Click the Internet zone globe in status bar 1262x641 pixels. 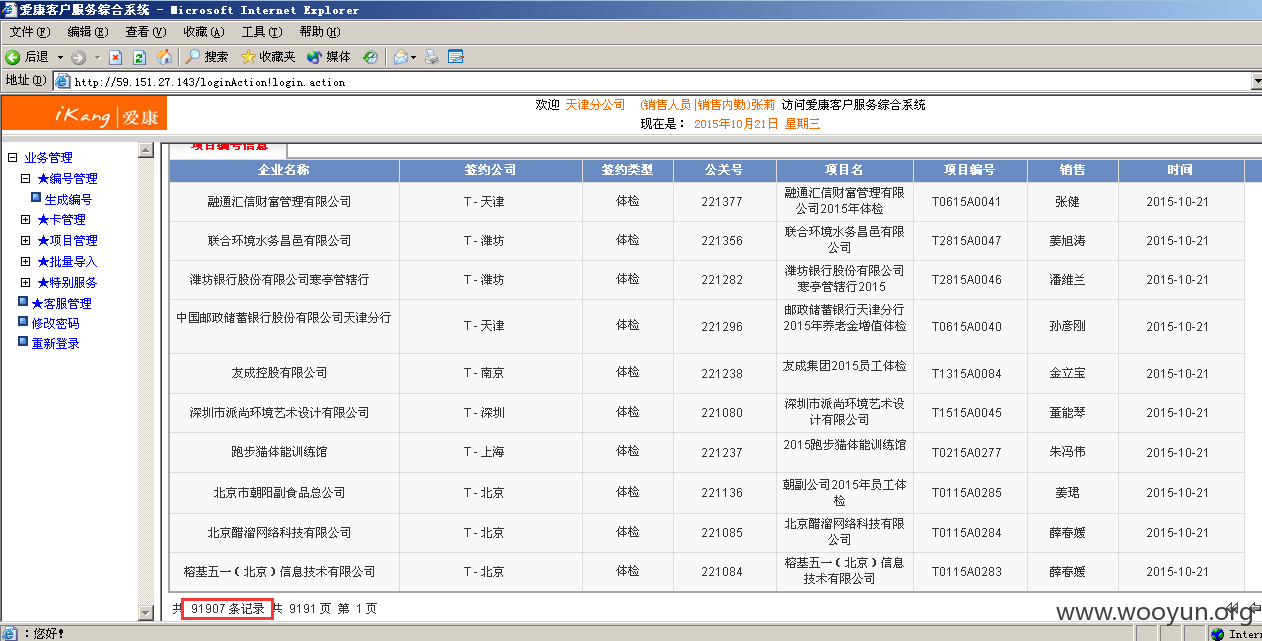coord(1217,633)
